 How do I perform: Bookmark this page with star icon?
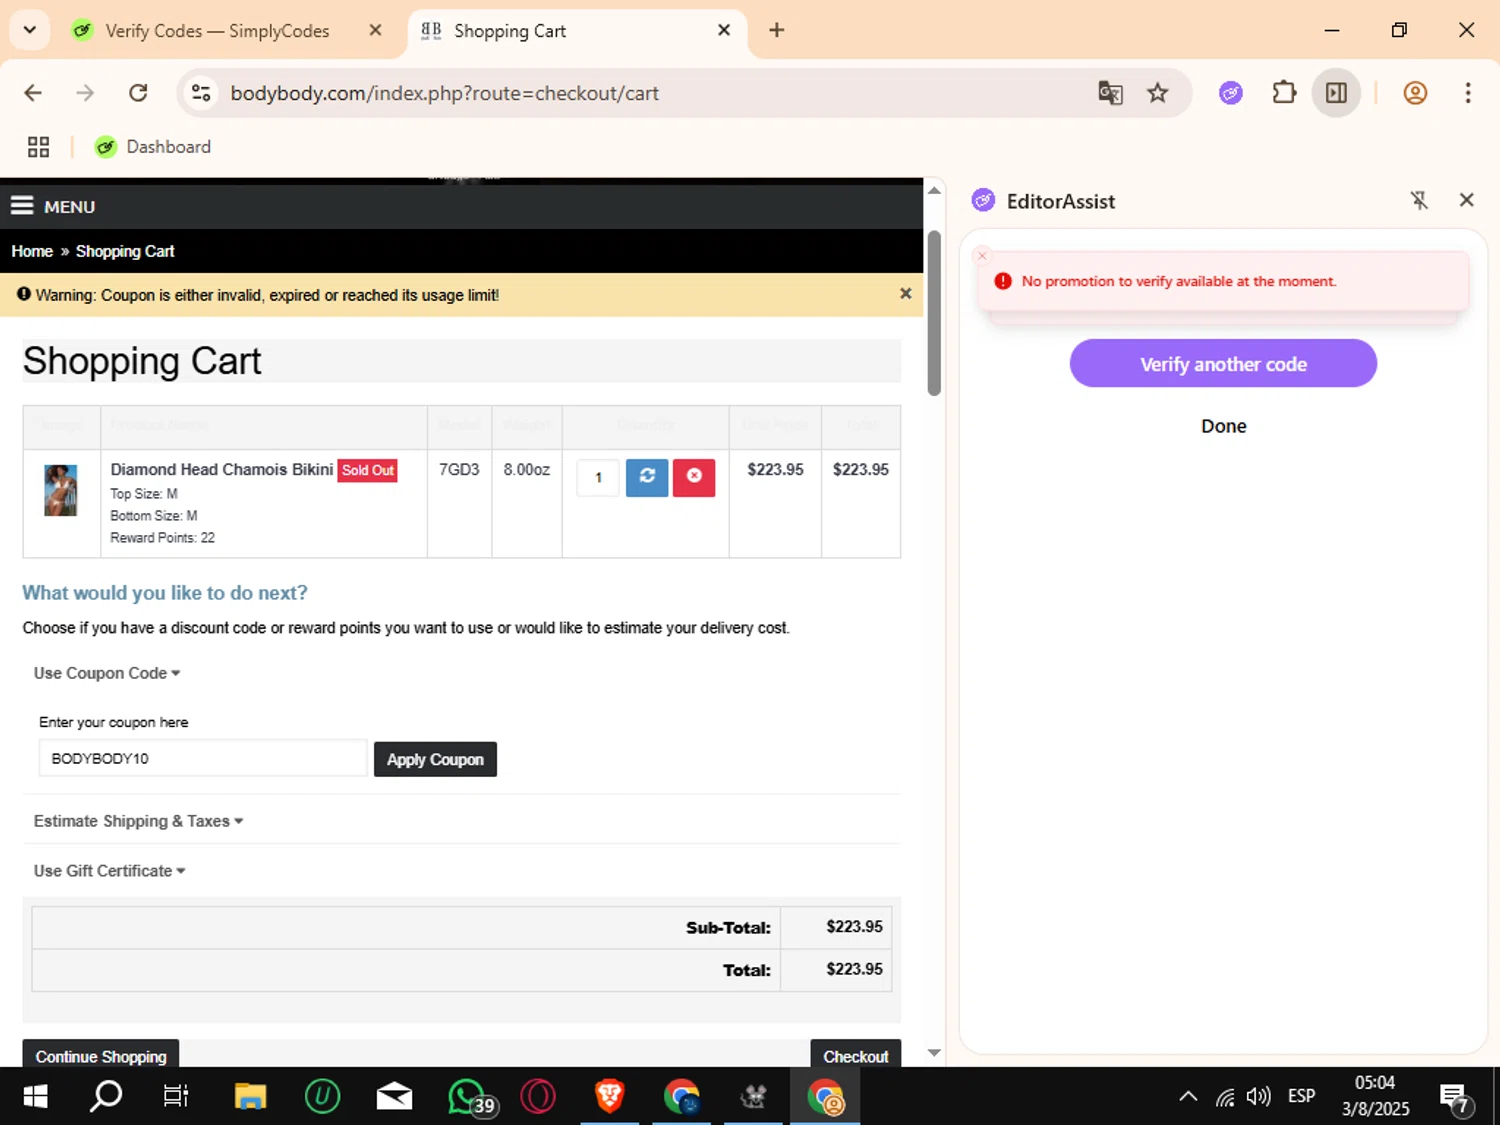click(x=1157, y=93)
